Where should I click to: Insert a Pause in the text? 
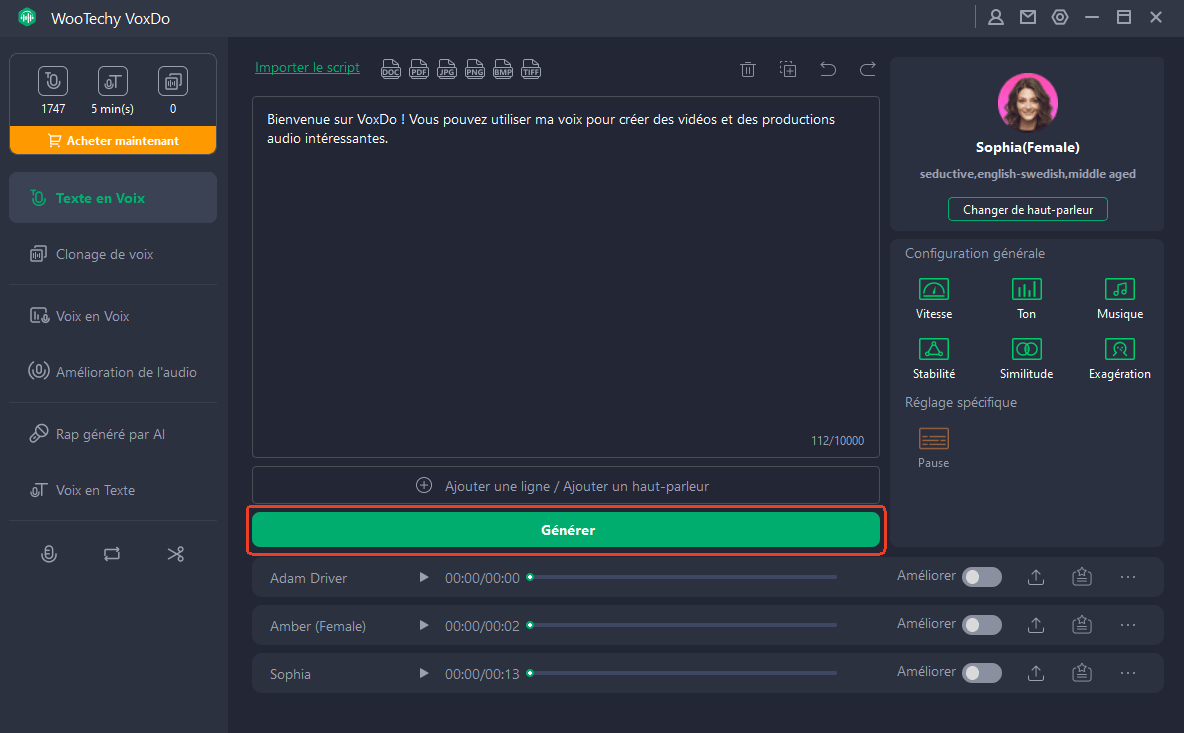(x=933, y=439)
